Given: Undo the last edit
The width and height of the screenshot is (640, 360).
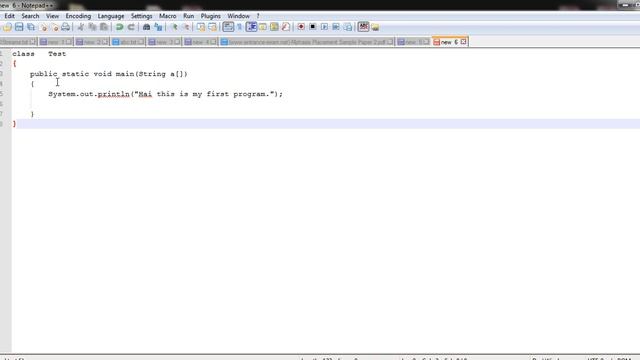Looking at the screenshot, I should 119,27.
